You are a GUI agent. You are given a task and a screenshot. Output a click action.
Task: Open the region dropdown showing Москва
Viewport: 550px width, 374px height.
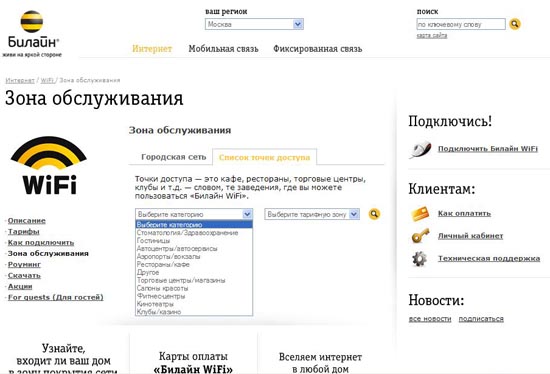[254, 24]
